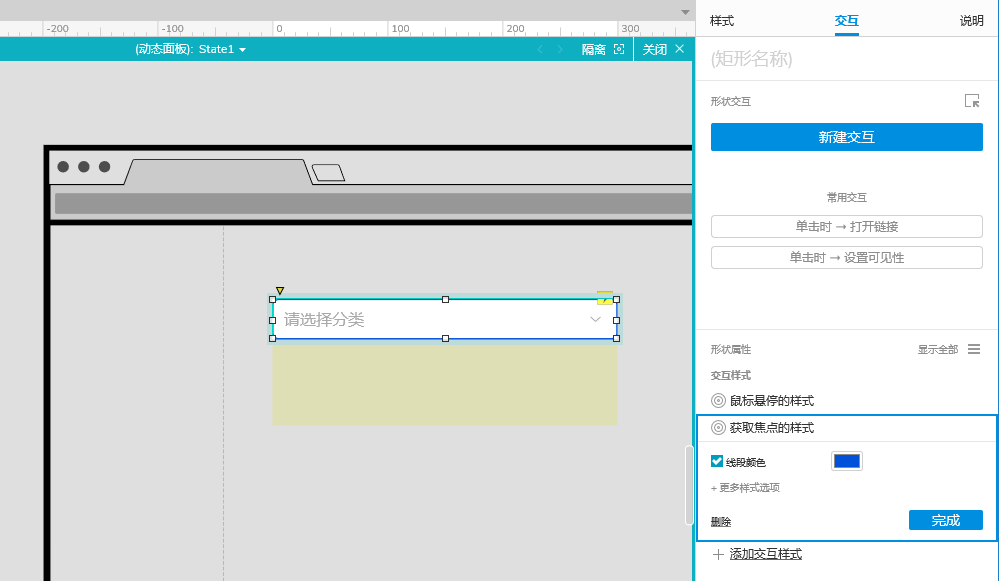Viewport: 999px width, 581px height.
Task: Click the 新建交互 button
Action: click(x=847, y=137)
